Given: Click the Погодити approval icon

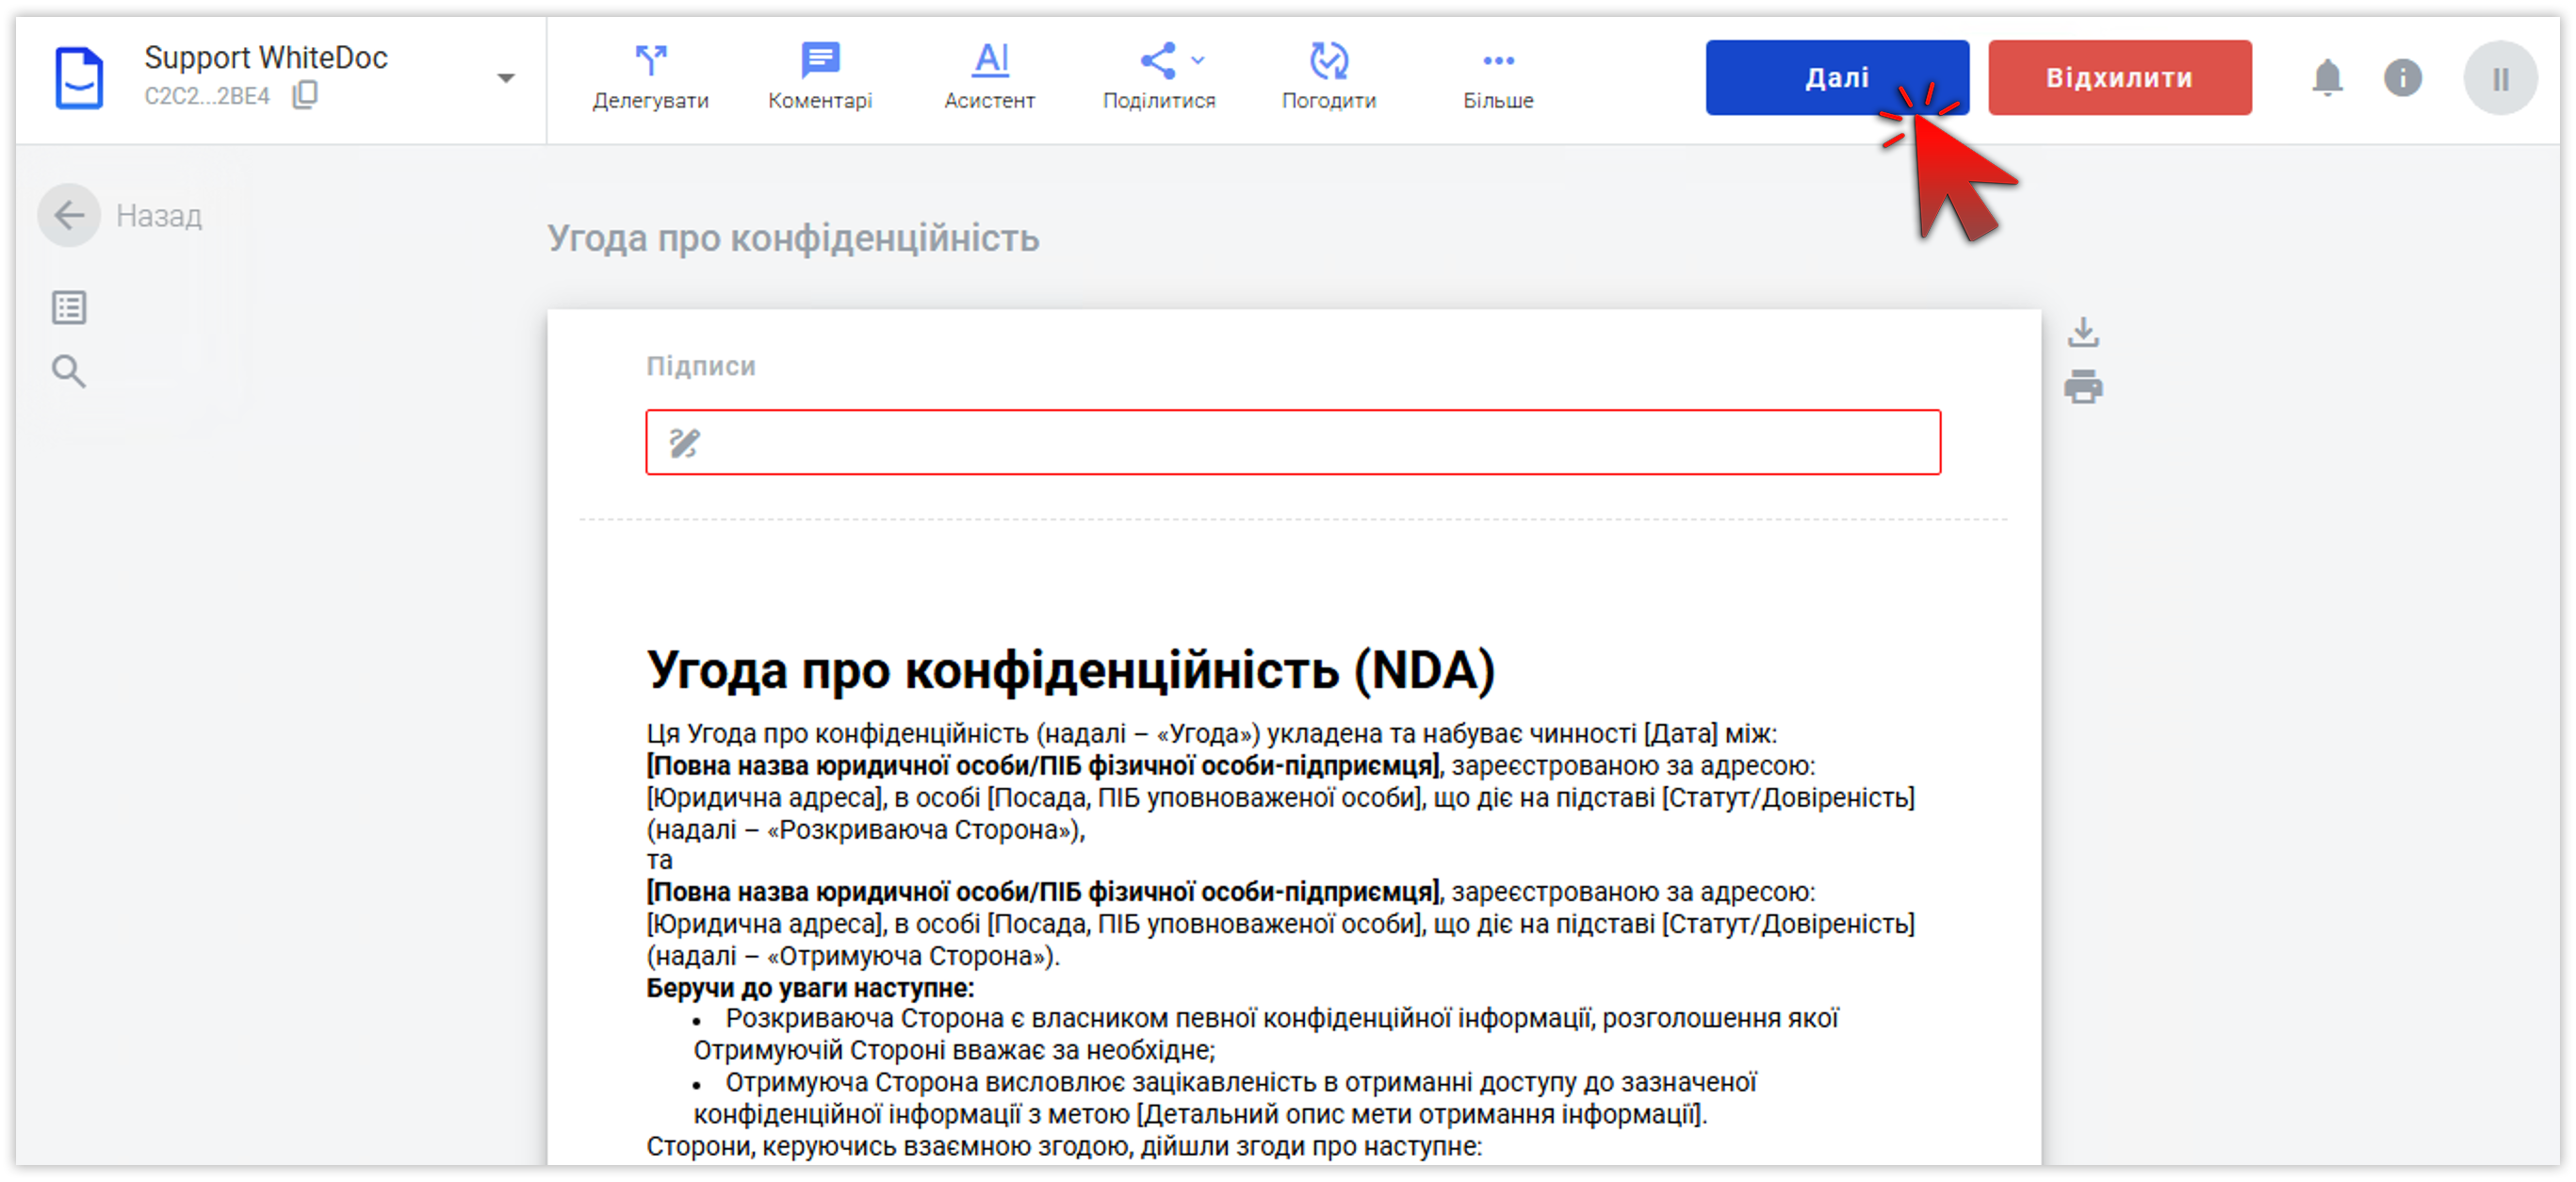Looking at the screenshot, I should tap(1328, 62).
